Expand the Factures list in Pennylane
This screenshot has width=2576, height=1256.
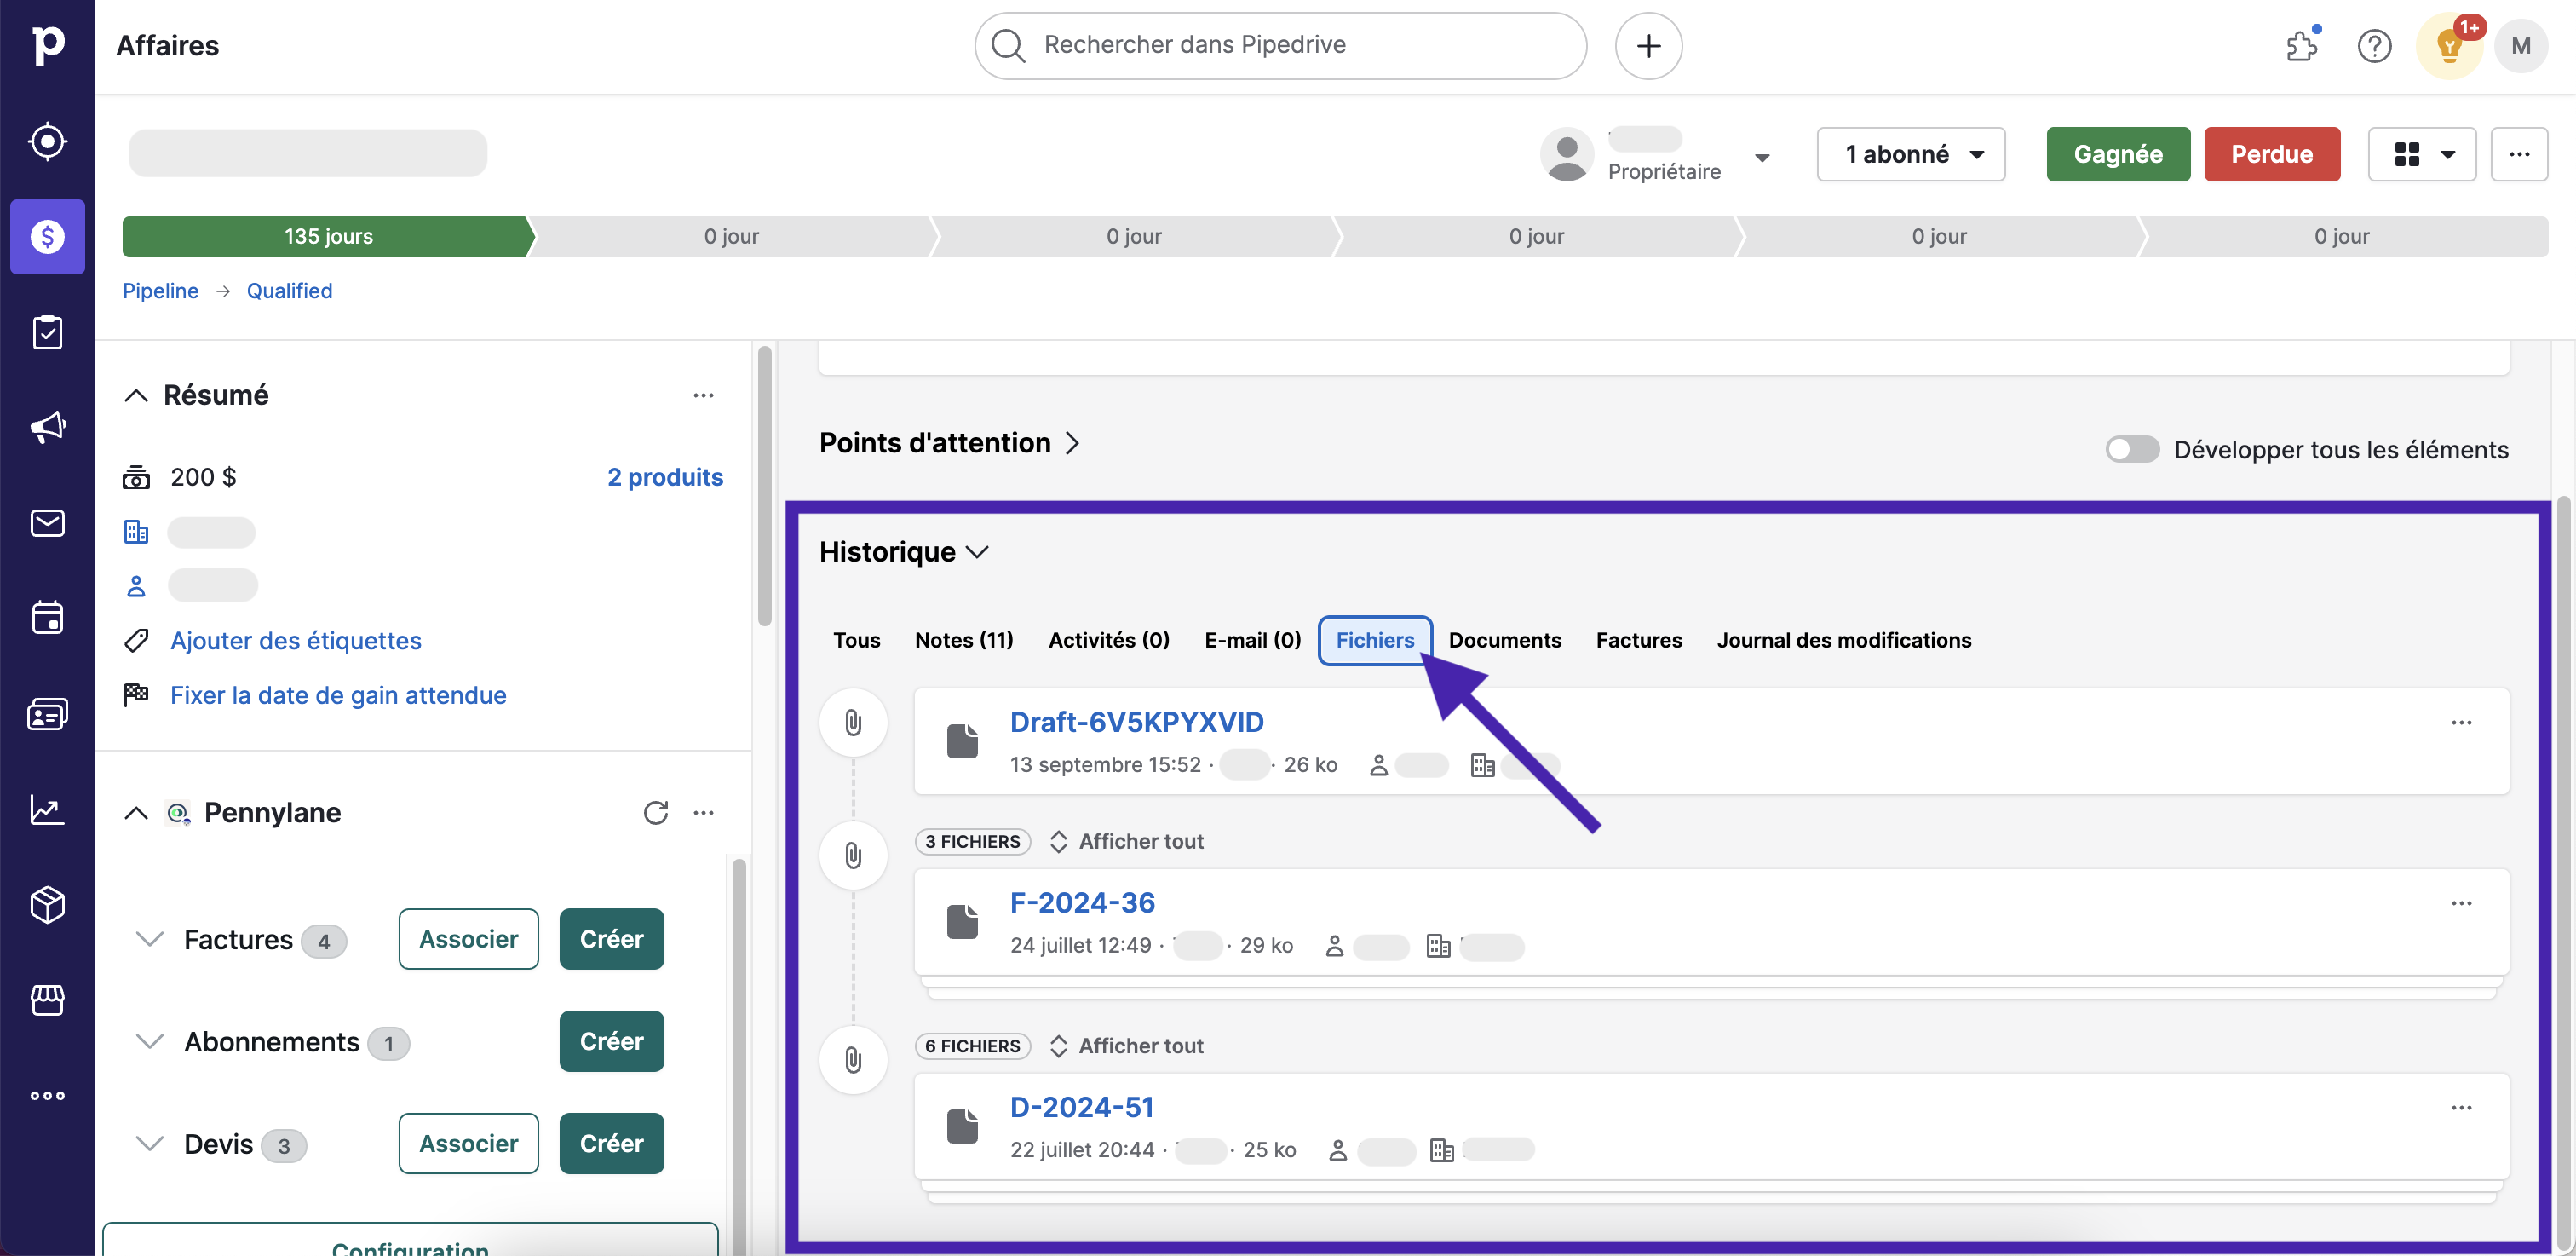pos(150,939)
